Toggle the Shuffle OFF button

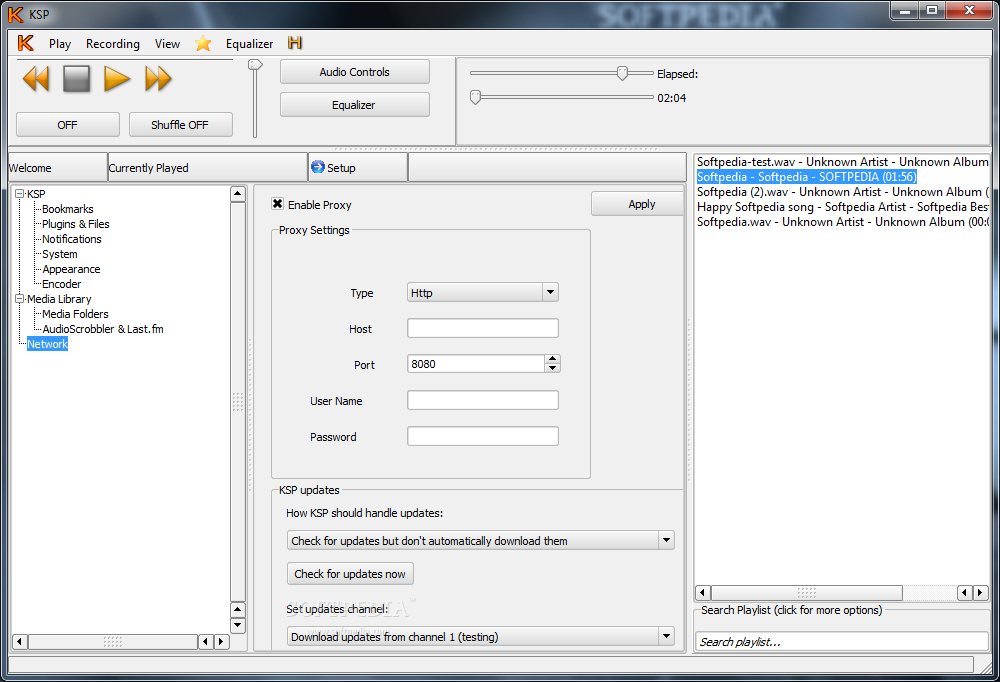180,124
